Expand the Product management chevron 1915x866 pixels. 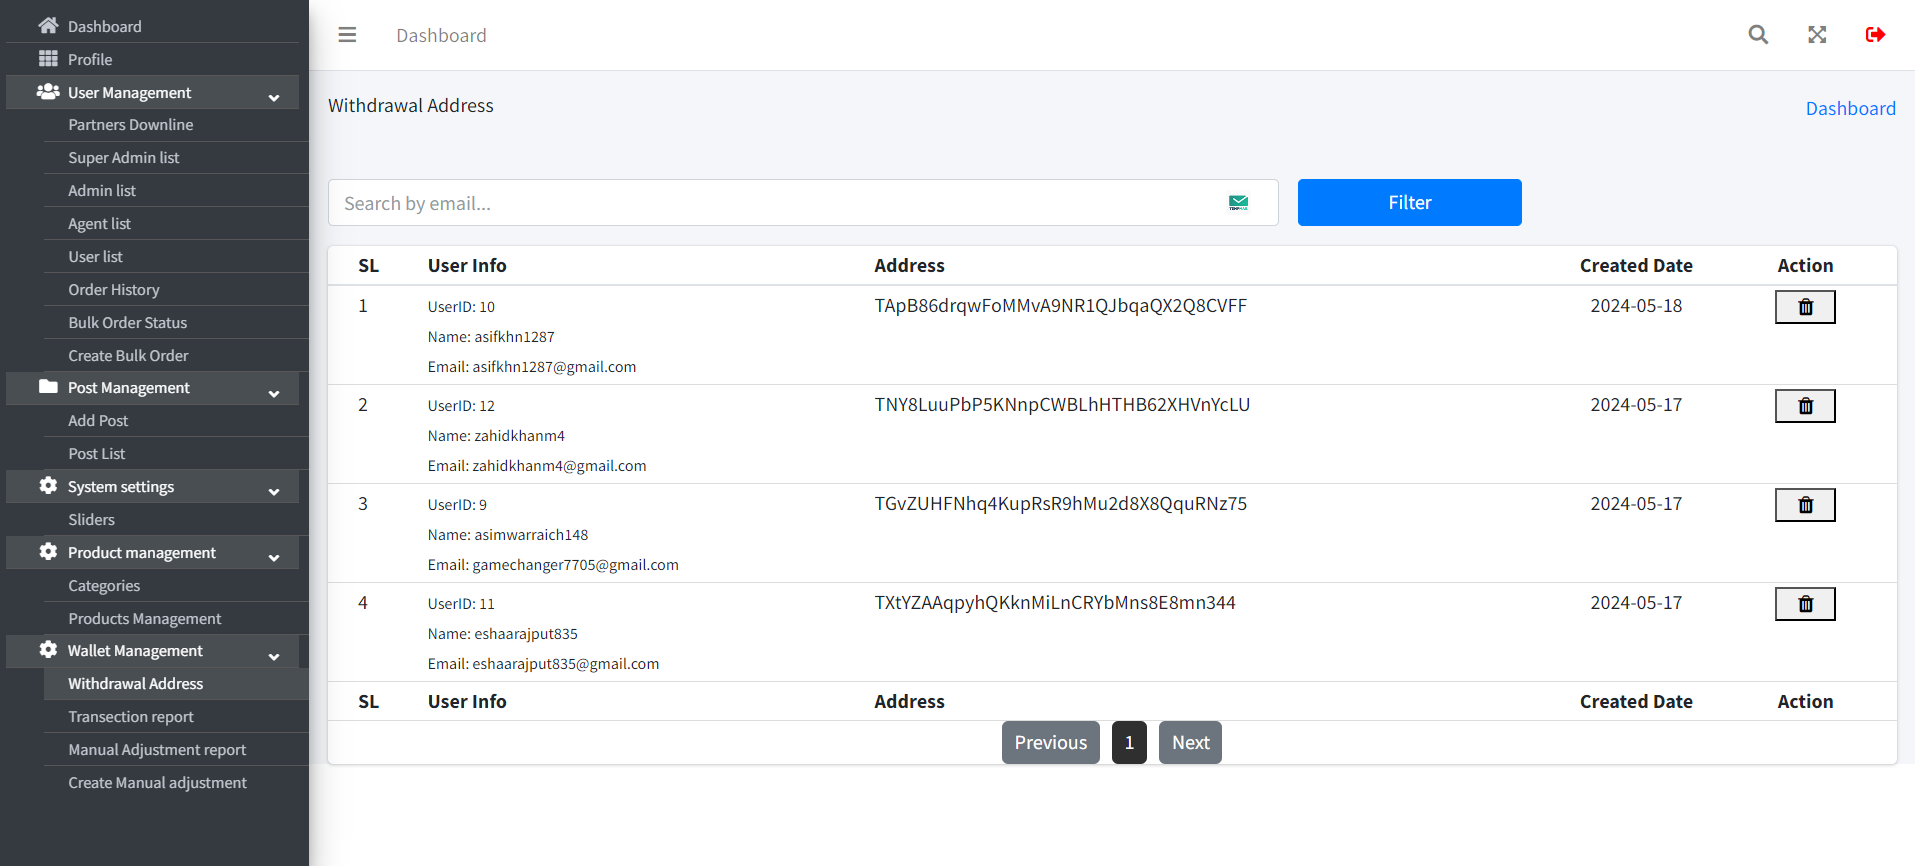coord(274,555)
